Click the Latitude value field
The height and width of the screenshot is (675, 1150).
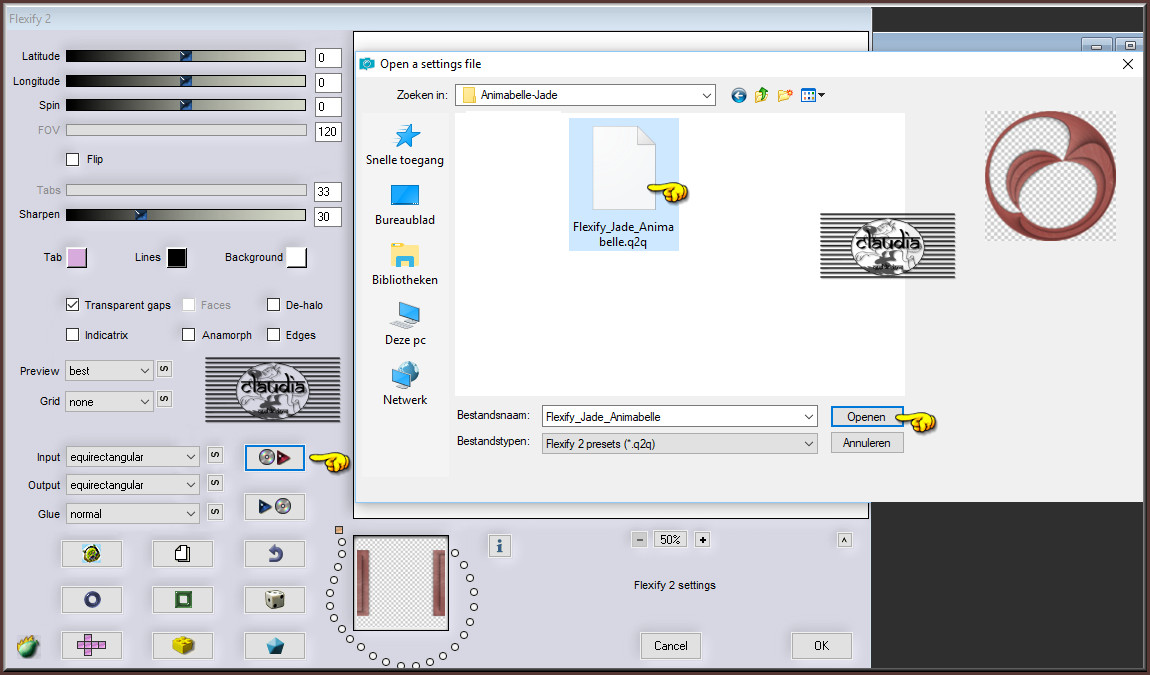328,58
